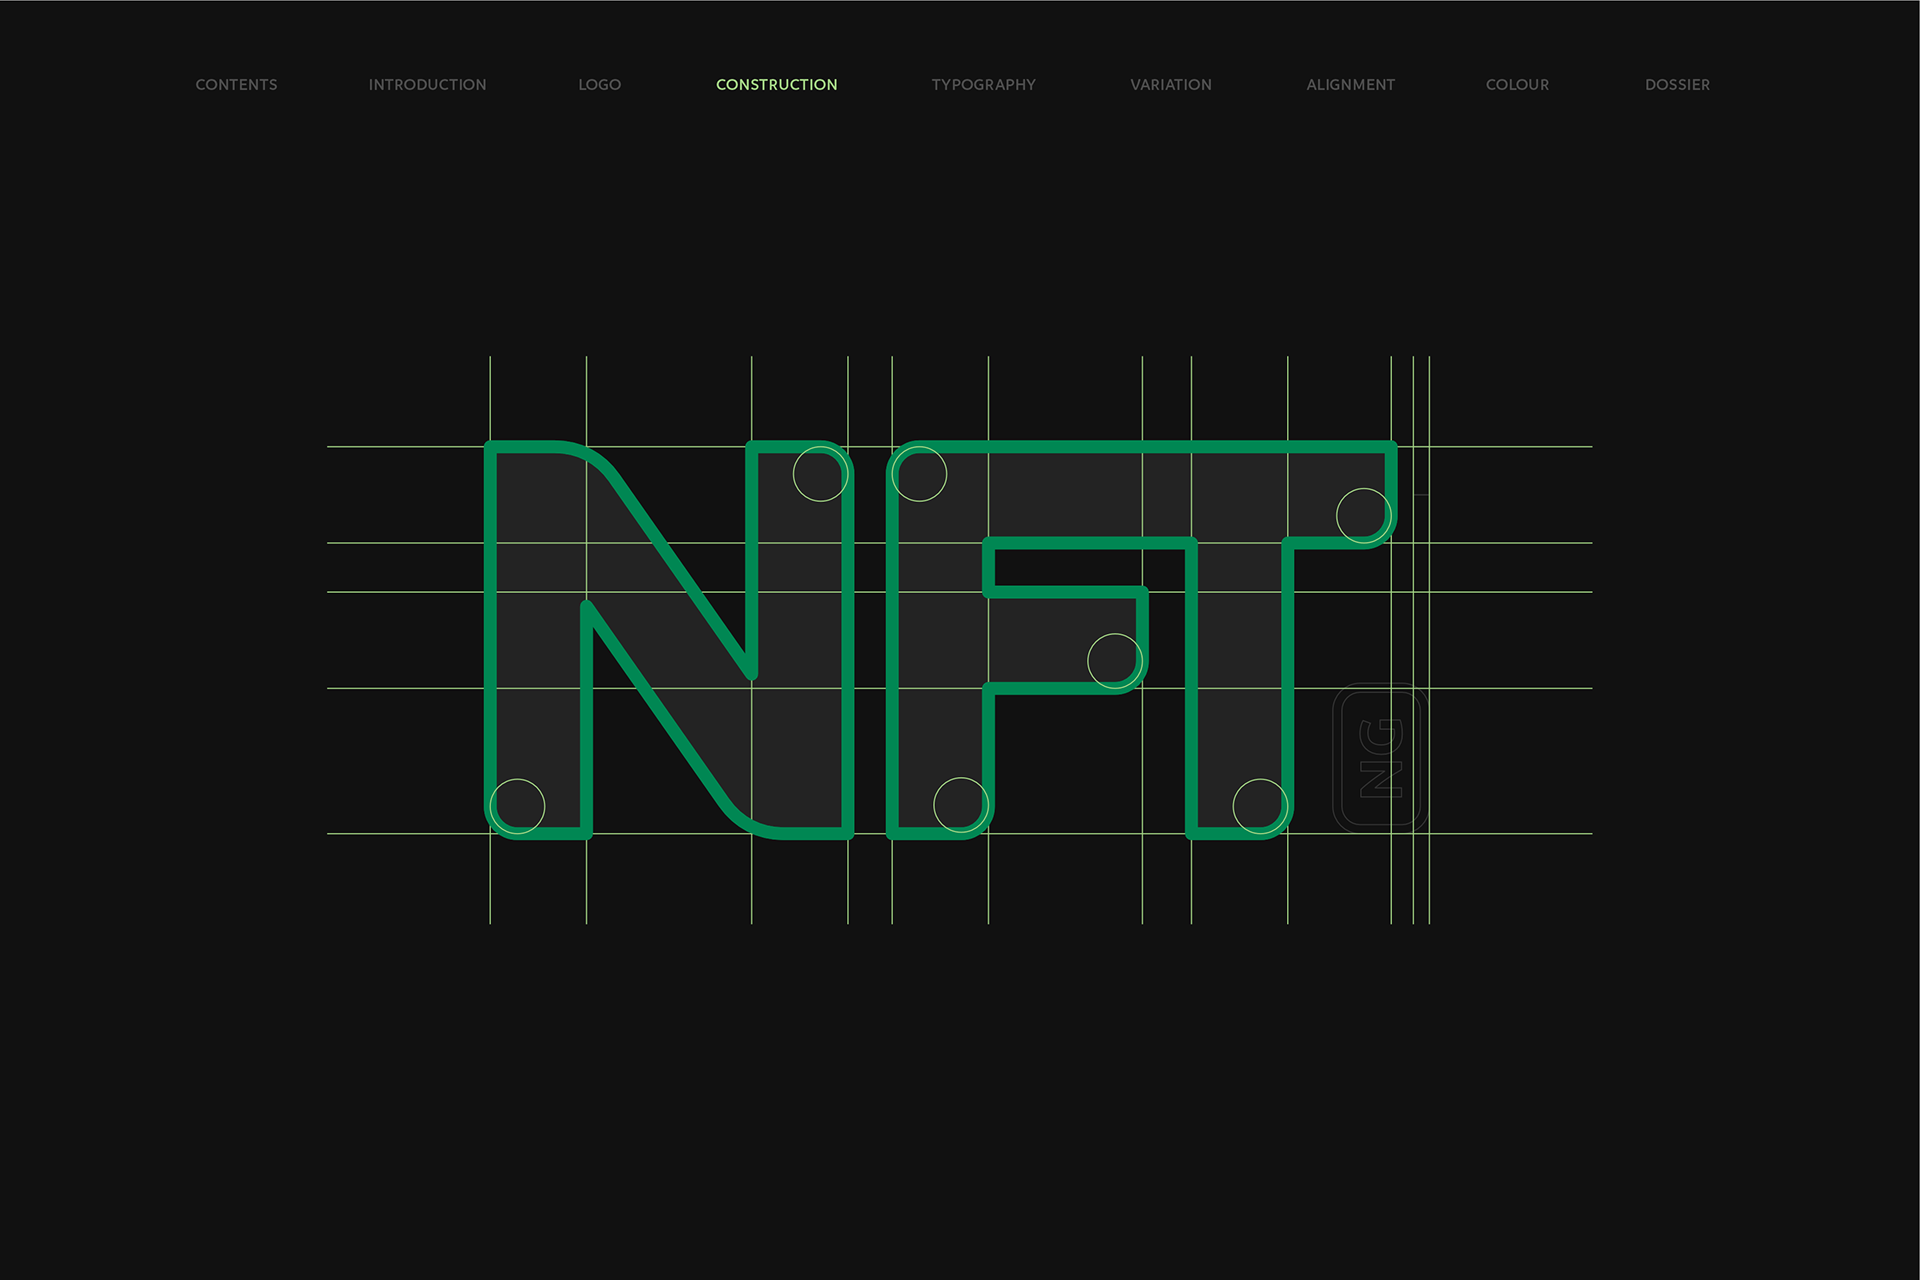The width and height of the screenshot is (1920, 1280).
Task: Go to the Dossier page
Action: pos(1677,85)
